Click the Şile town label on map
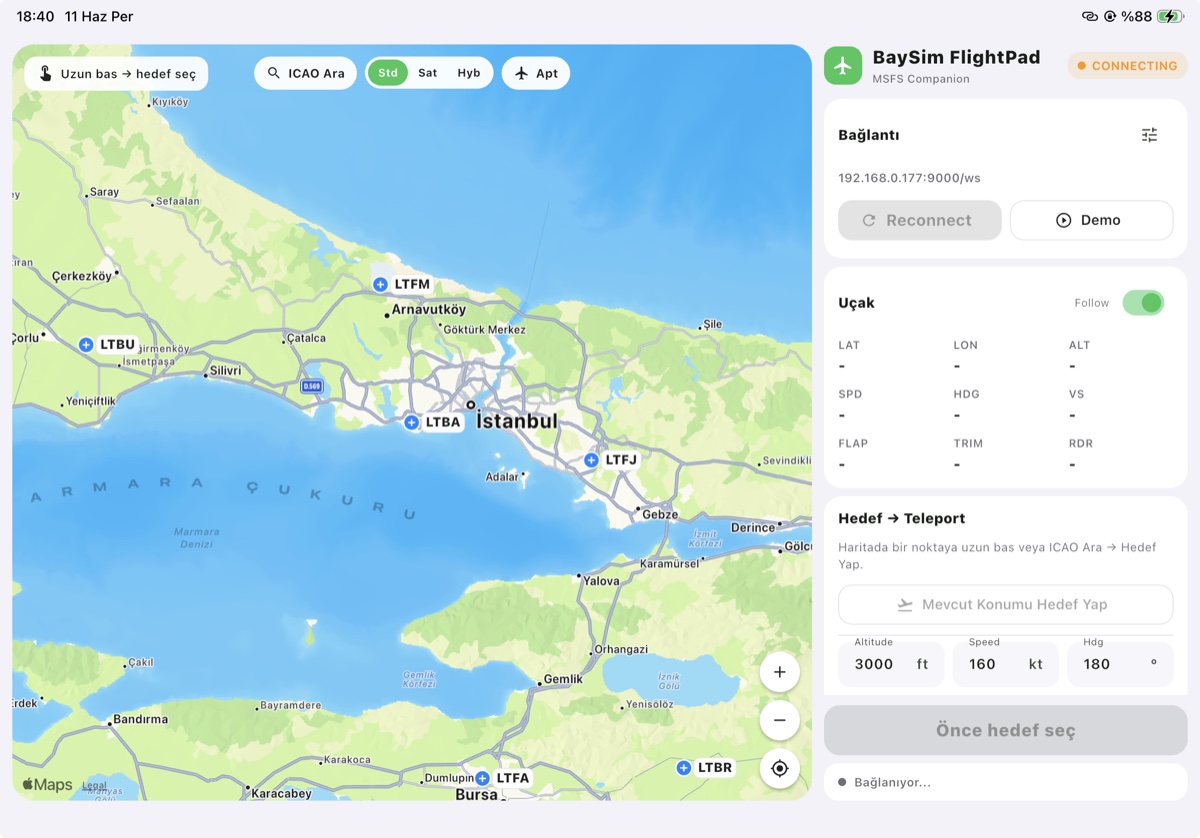This screenshot has width=1200, height=838. [713, 324]
